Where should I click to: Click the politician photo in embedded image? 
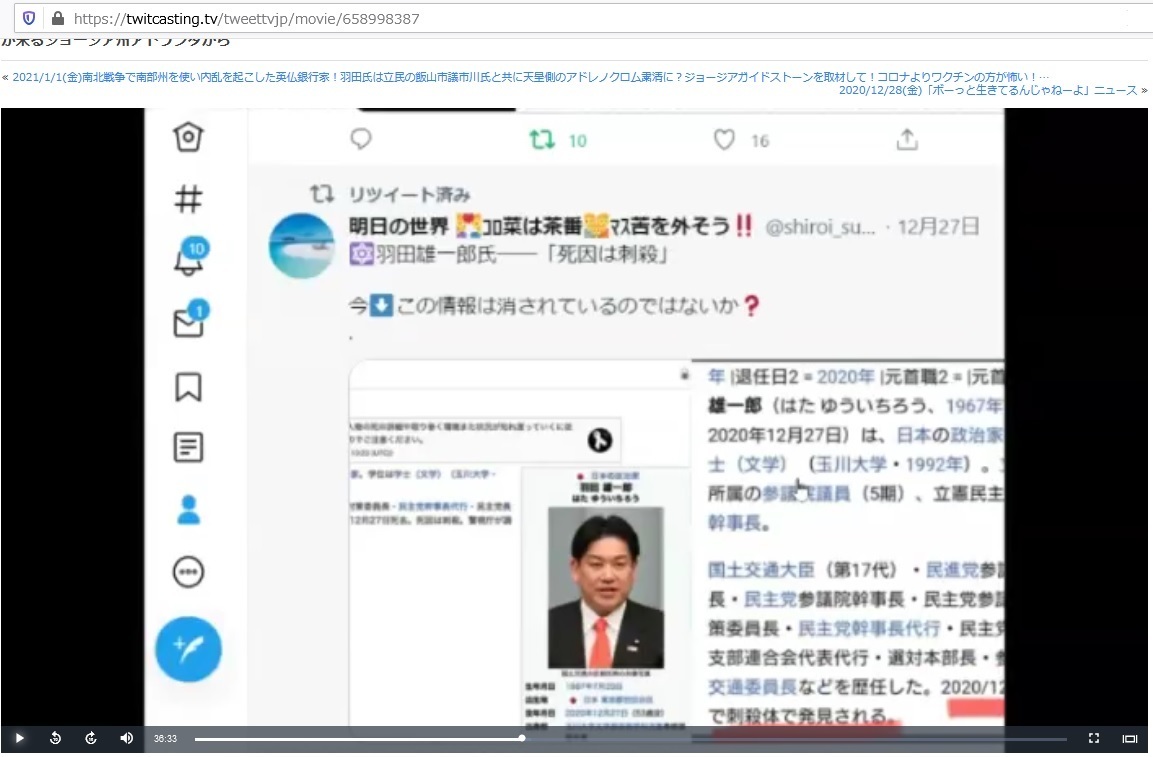[x=606, y=589]
